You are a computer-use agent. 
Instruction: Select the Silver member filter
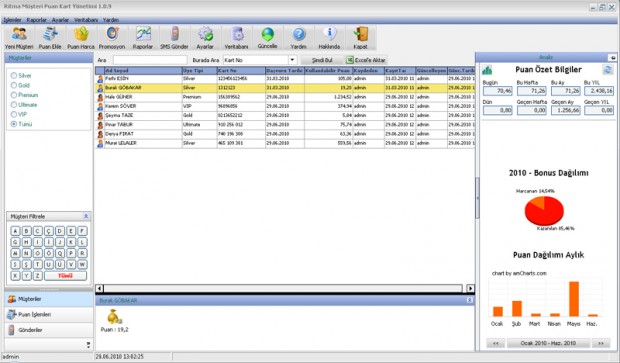click(x=14, y=76)
